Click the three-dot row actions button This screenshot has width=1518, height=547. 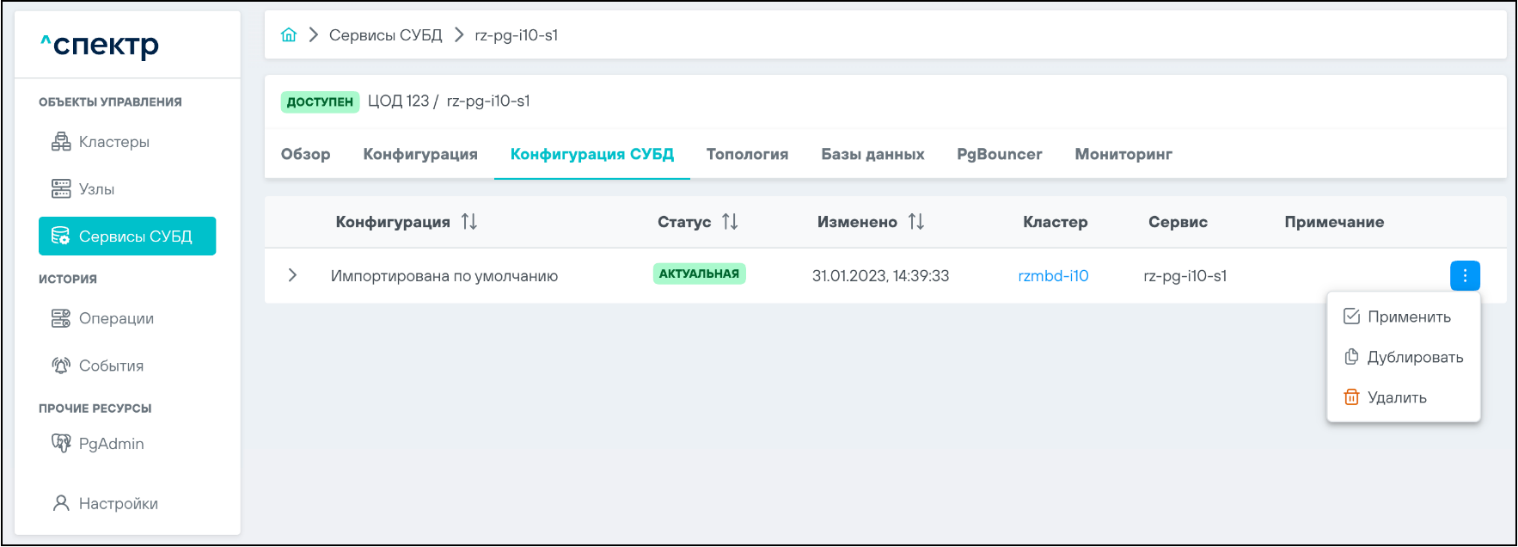(x=1464, y=276)
